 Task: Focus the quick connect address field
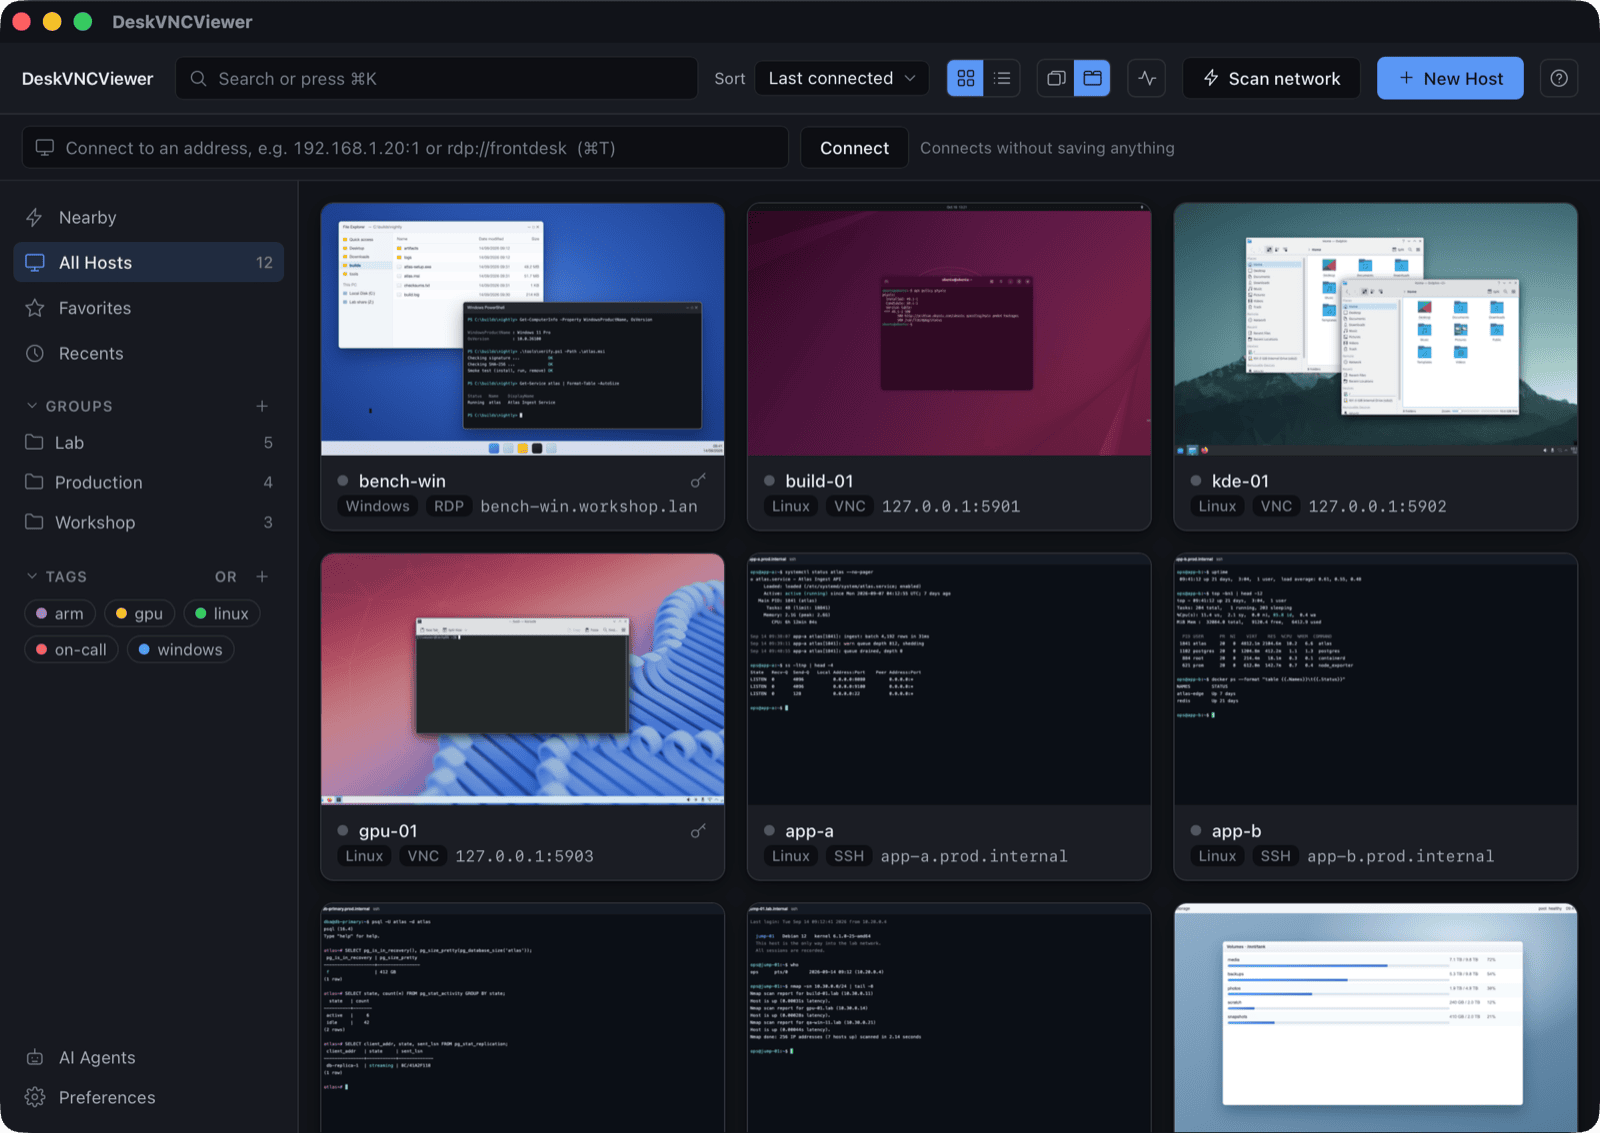click(x=405, y=148)
